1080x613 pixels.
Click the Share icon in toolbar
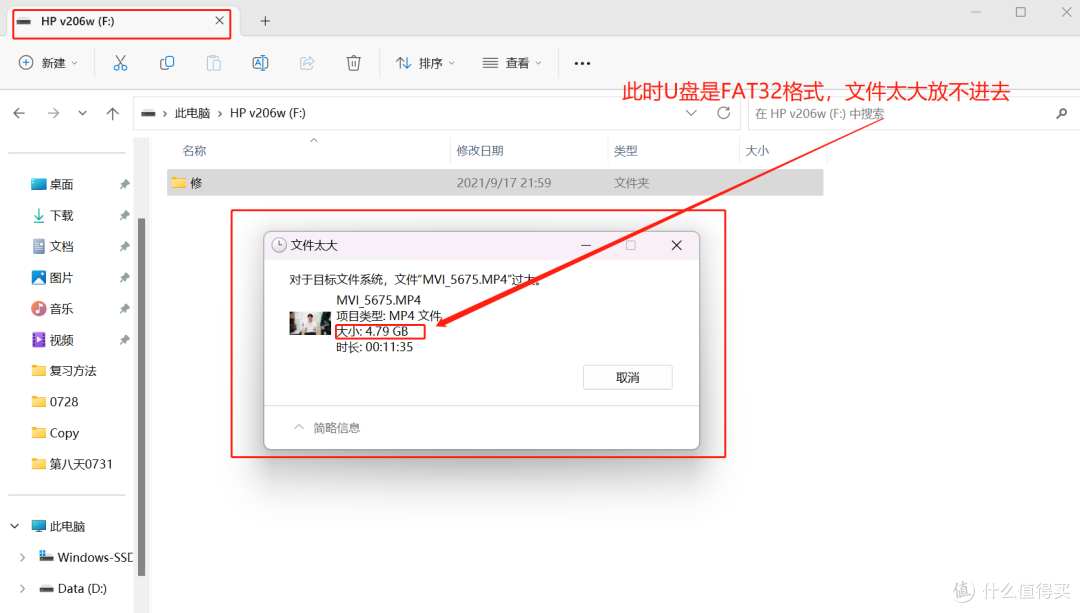pos(307,63)
